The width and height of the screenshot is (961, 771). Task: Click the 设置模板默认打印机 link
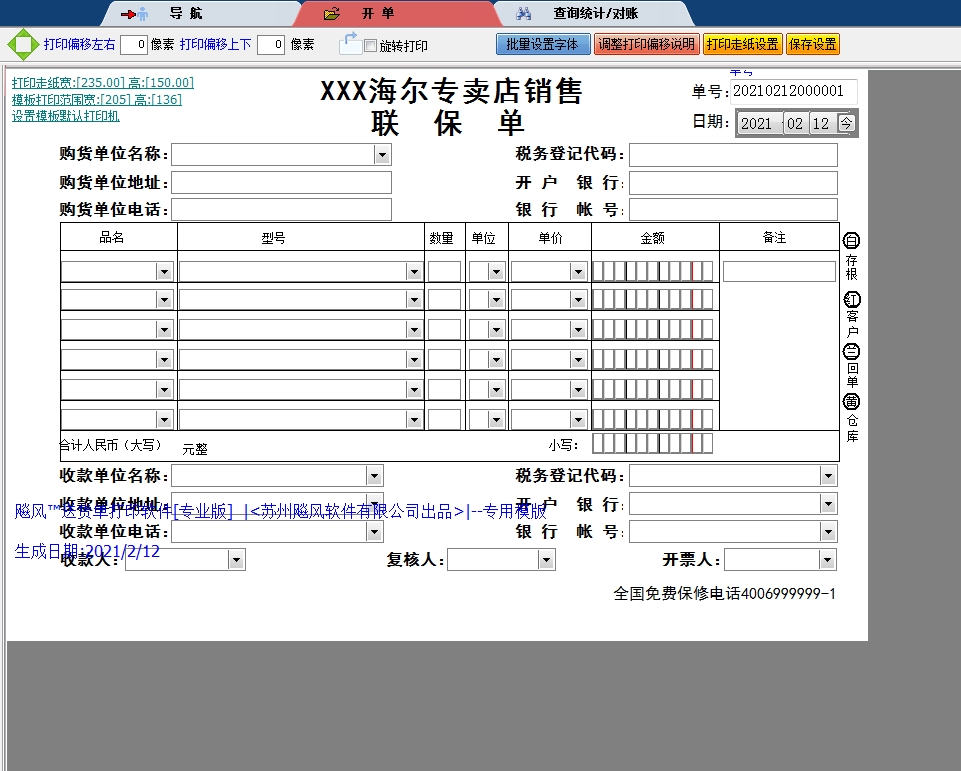point(66,116)
